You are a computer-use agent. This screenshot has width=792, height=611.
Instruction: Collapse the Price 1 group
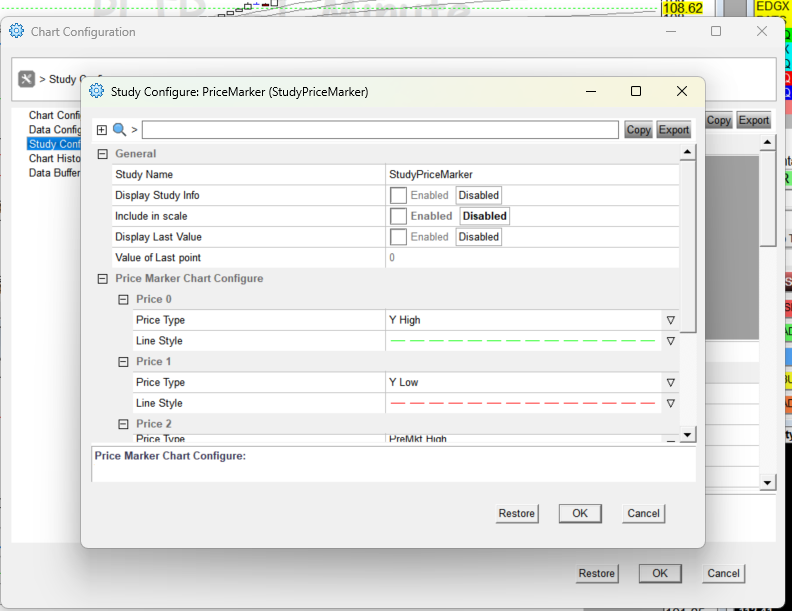(x=123, y=362)
